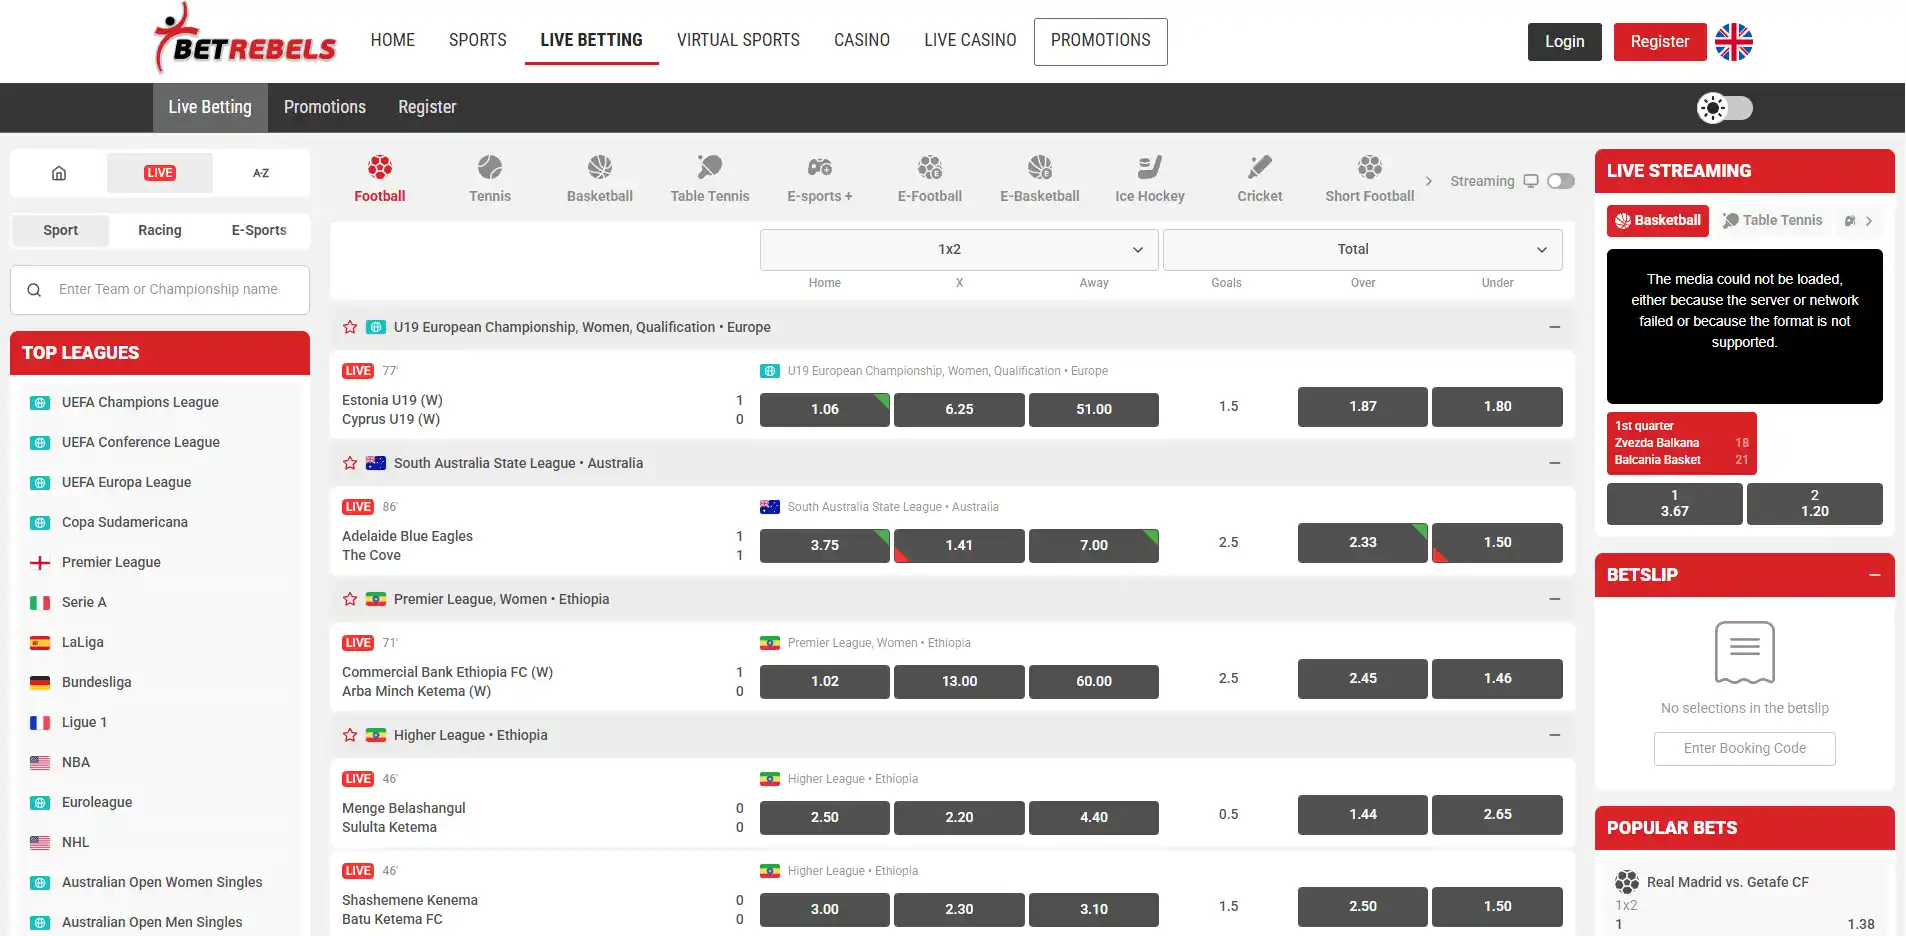Open the CASINO menu item
This screenshot has height=936, width=1906.
coord(862,40)
